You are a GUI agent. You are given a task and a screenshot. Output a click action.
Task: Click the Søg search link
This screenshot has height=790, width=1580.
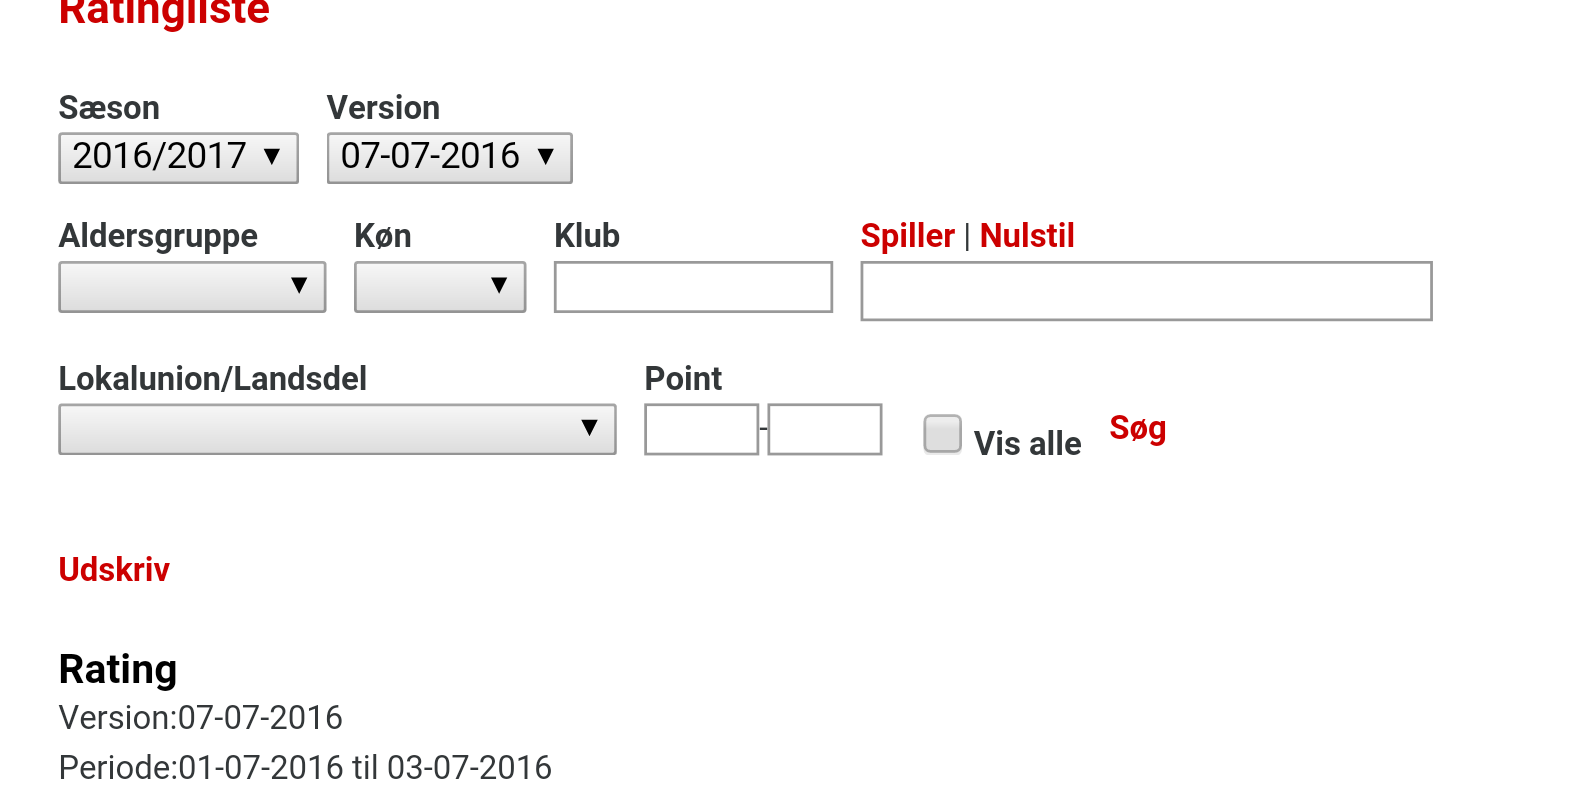tap(1137, 428)
